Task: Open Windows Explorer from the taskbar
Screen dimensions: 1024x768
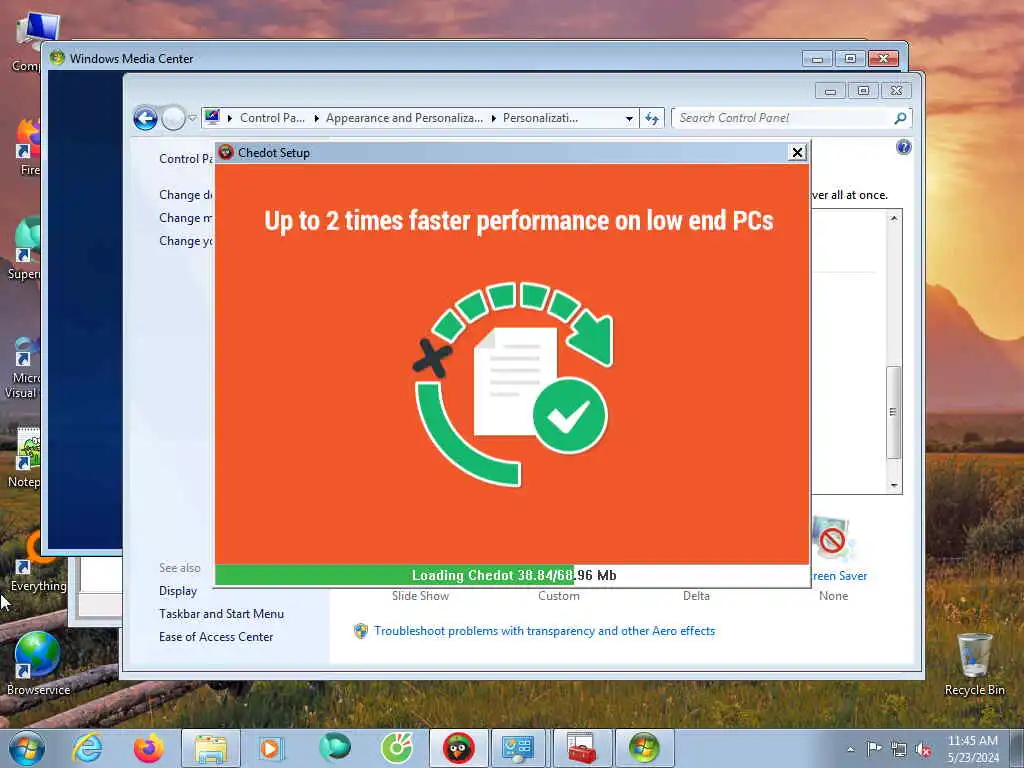Action: [x=211, y=748]
